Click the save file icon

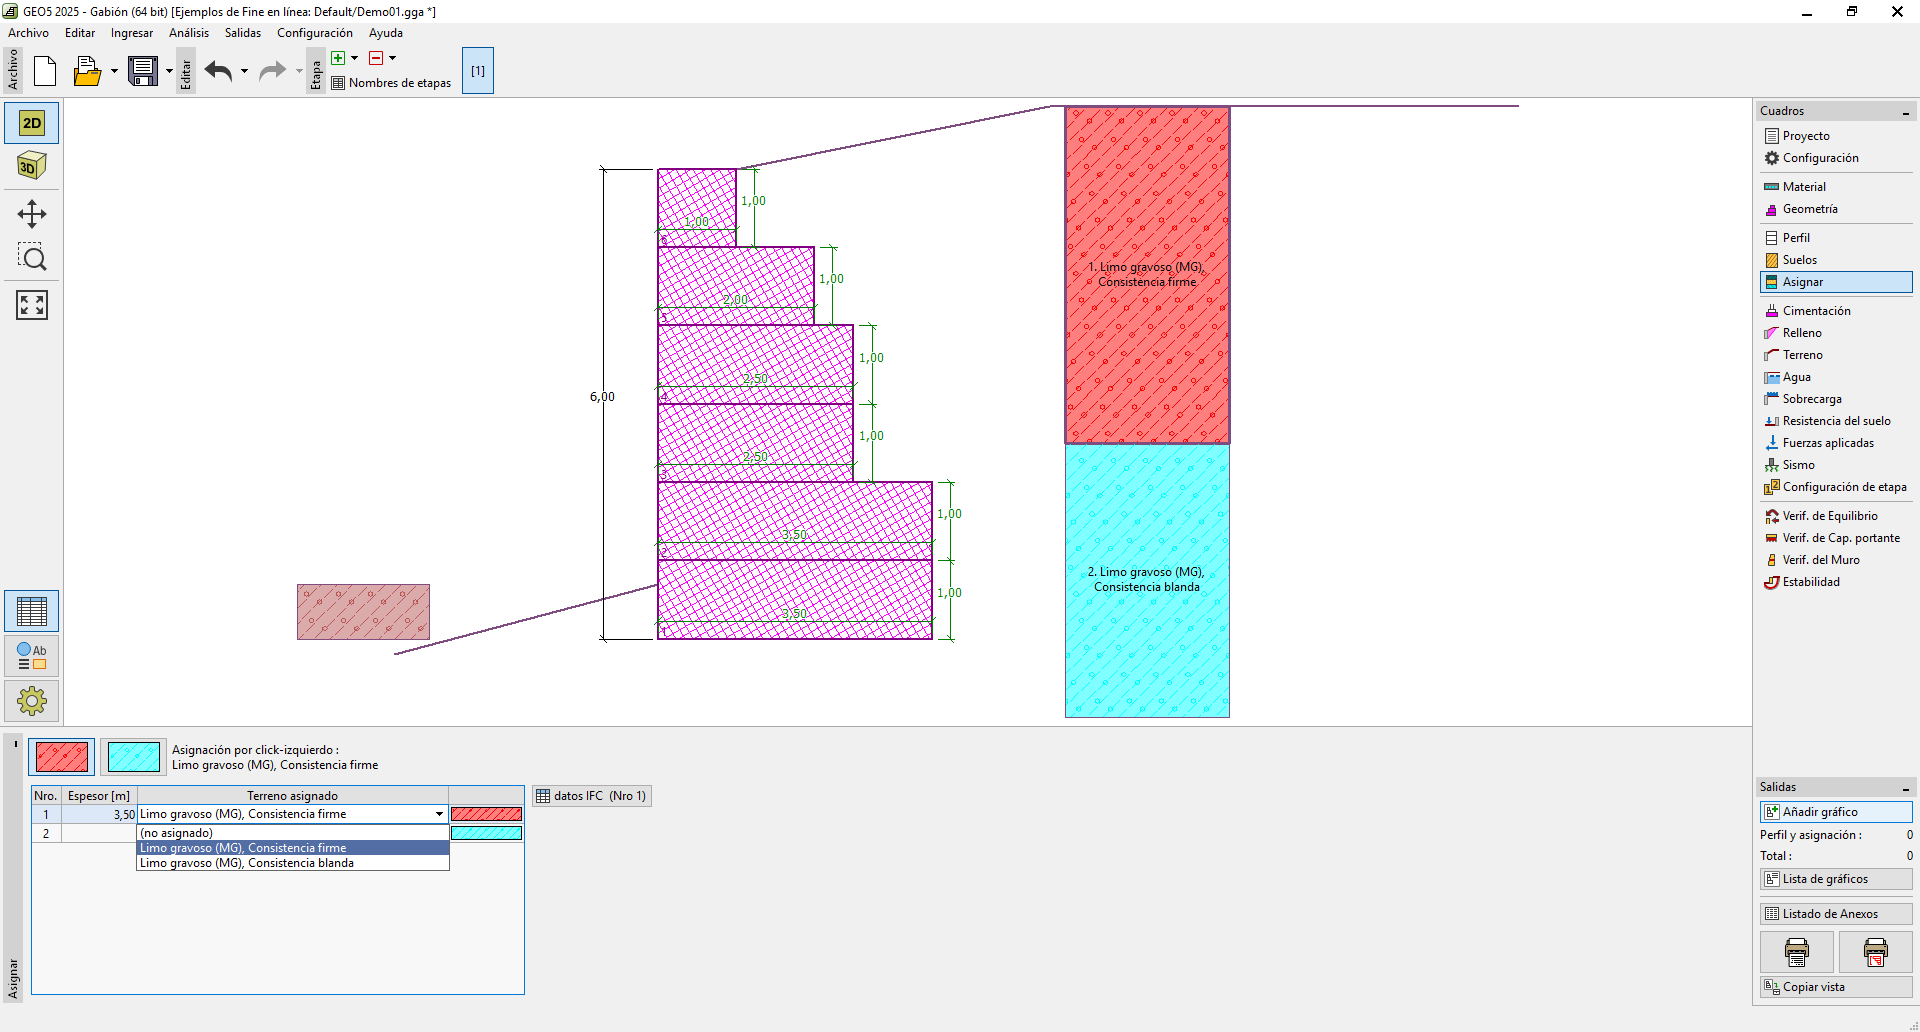[x=143, y=71]
